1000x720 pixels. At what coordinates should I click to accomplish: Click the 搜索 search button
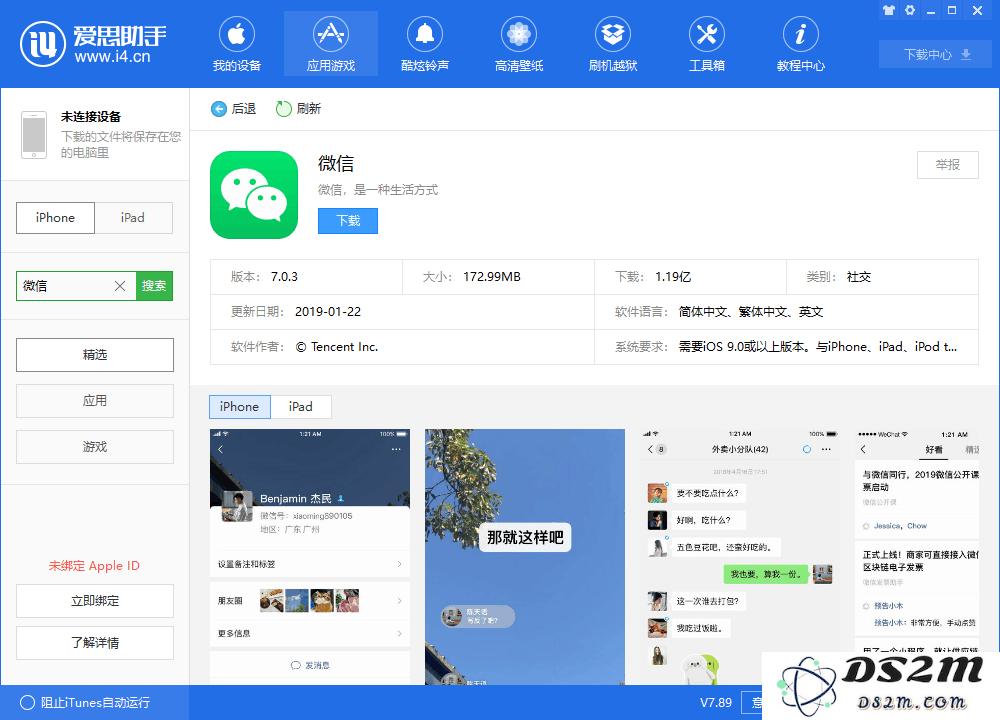[x=154, y=286]
